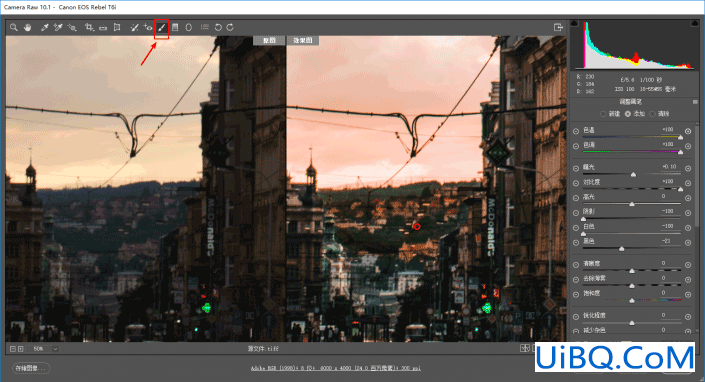Click the 原图 (Before) label tab
The image size is (705, 382).
pyautogui.click(x=269, y=40)
